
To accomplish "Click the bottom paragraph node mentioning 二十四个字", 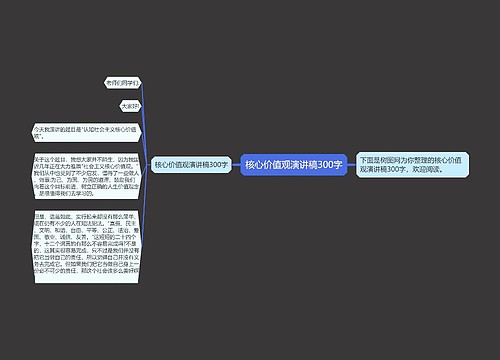I will 87,247.
